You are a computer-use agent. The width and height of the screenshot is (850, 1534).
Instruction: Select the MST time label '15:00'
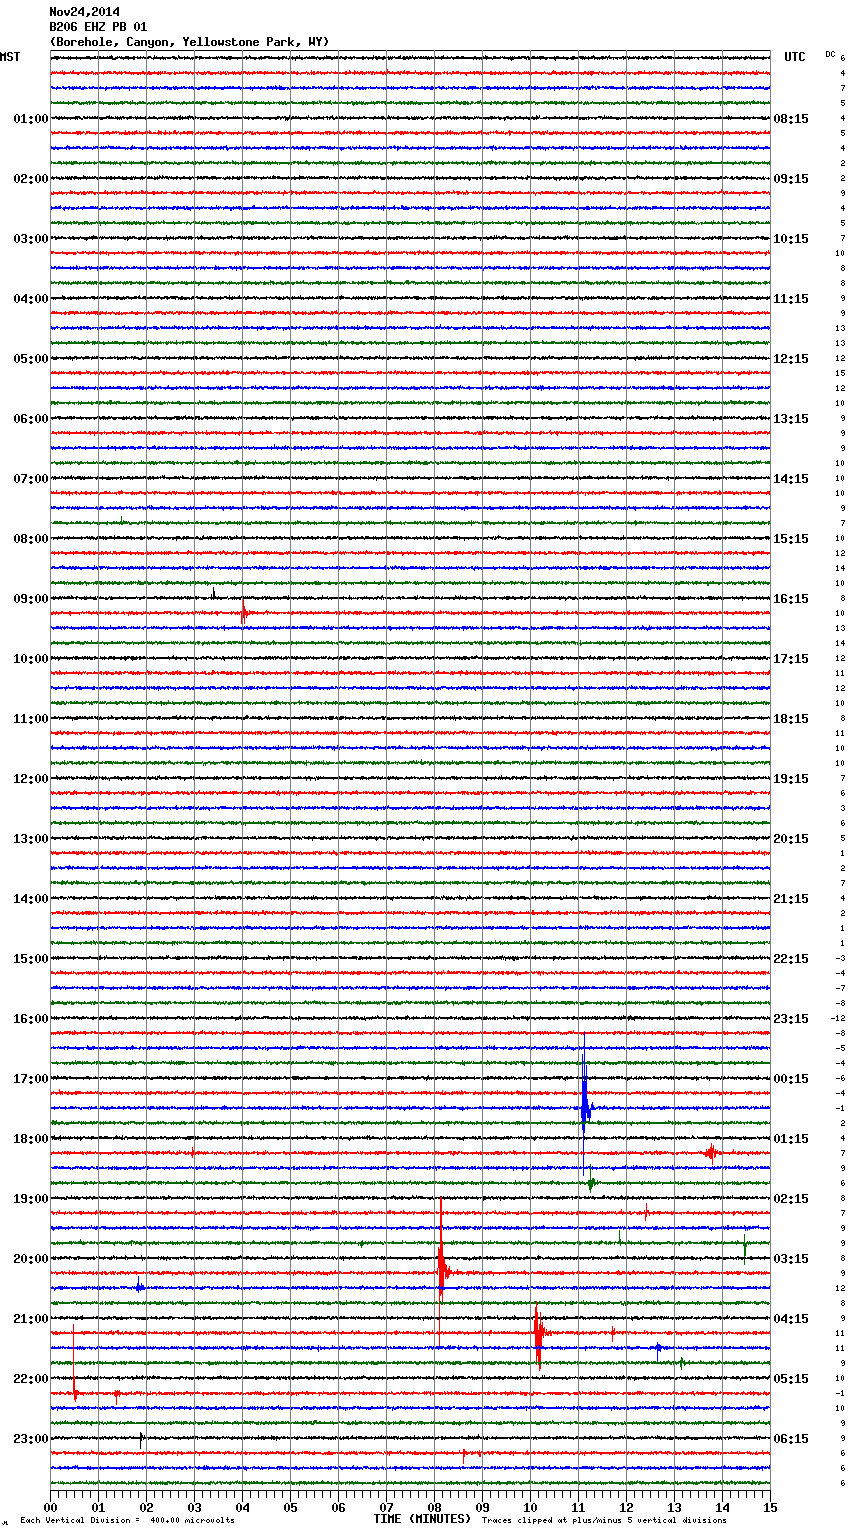pyautogui.click(x=31, y=959)
